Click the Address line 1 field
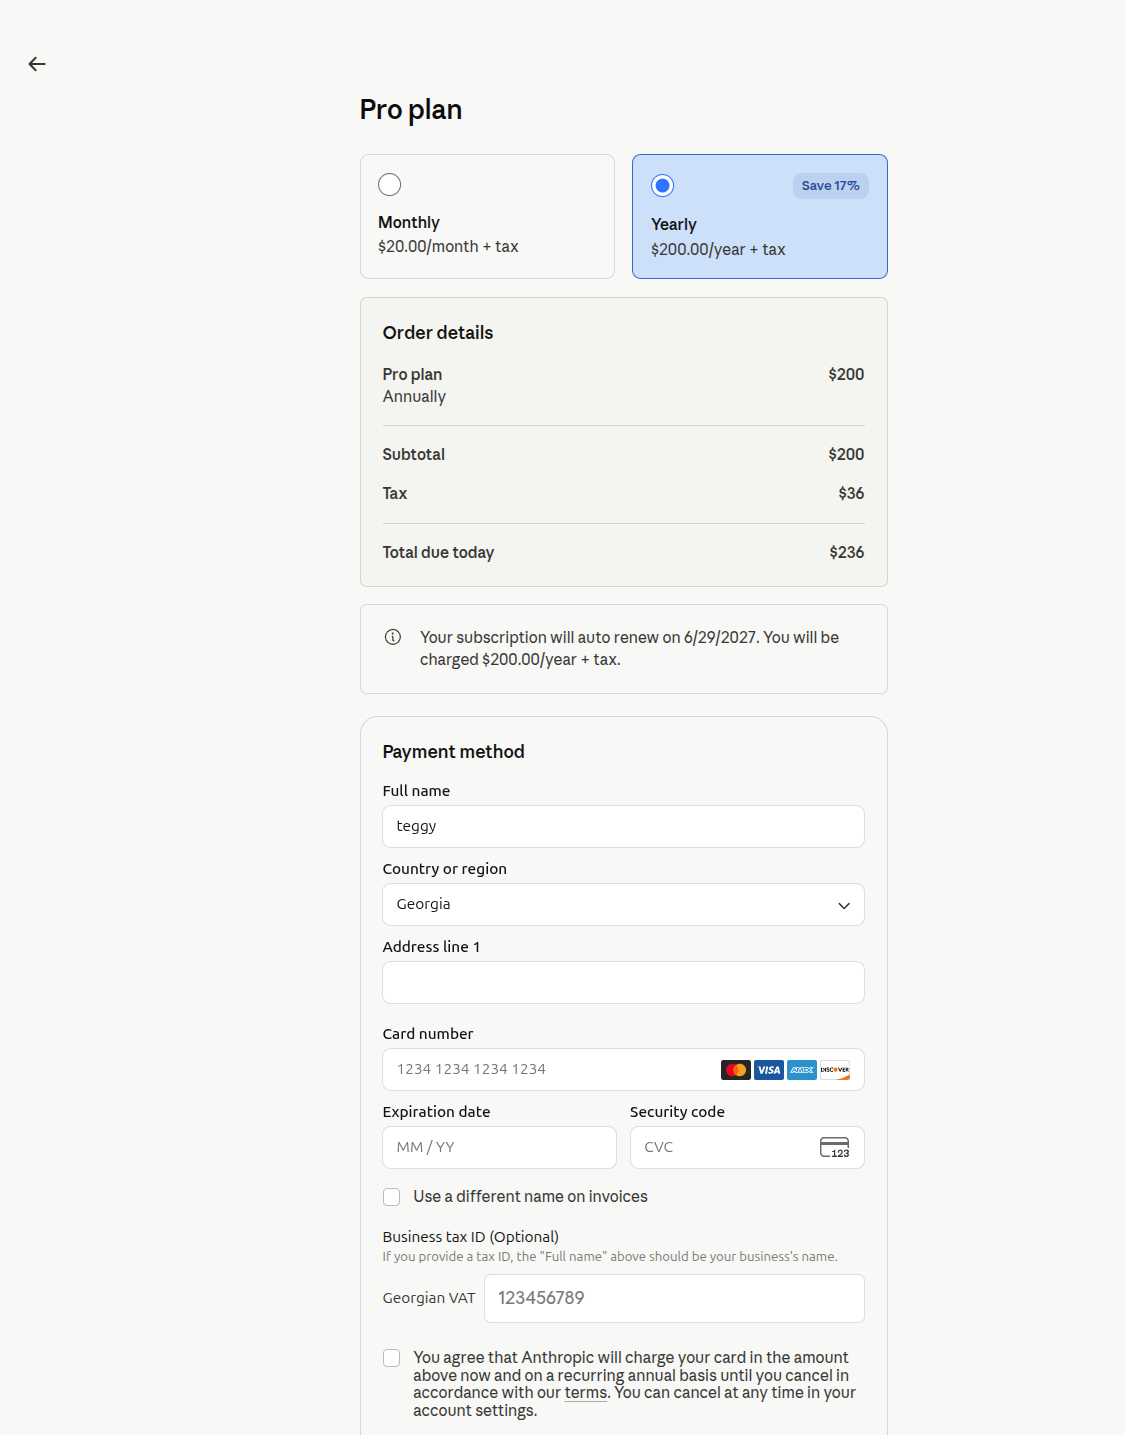Image resolution: width=1125 pixels, height=1435 pixels. (623, 983)
